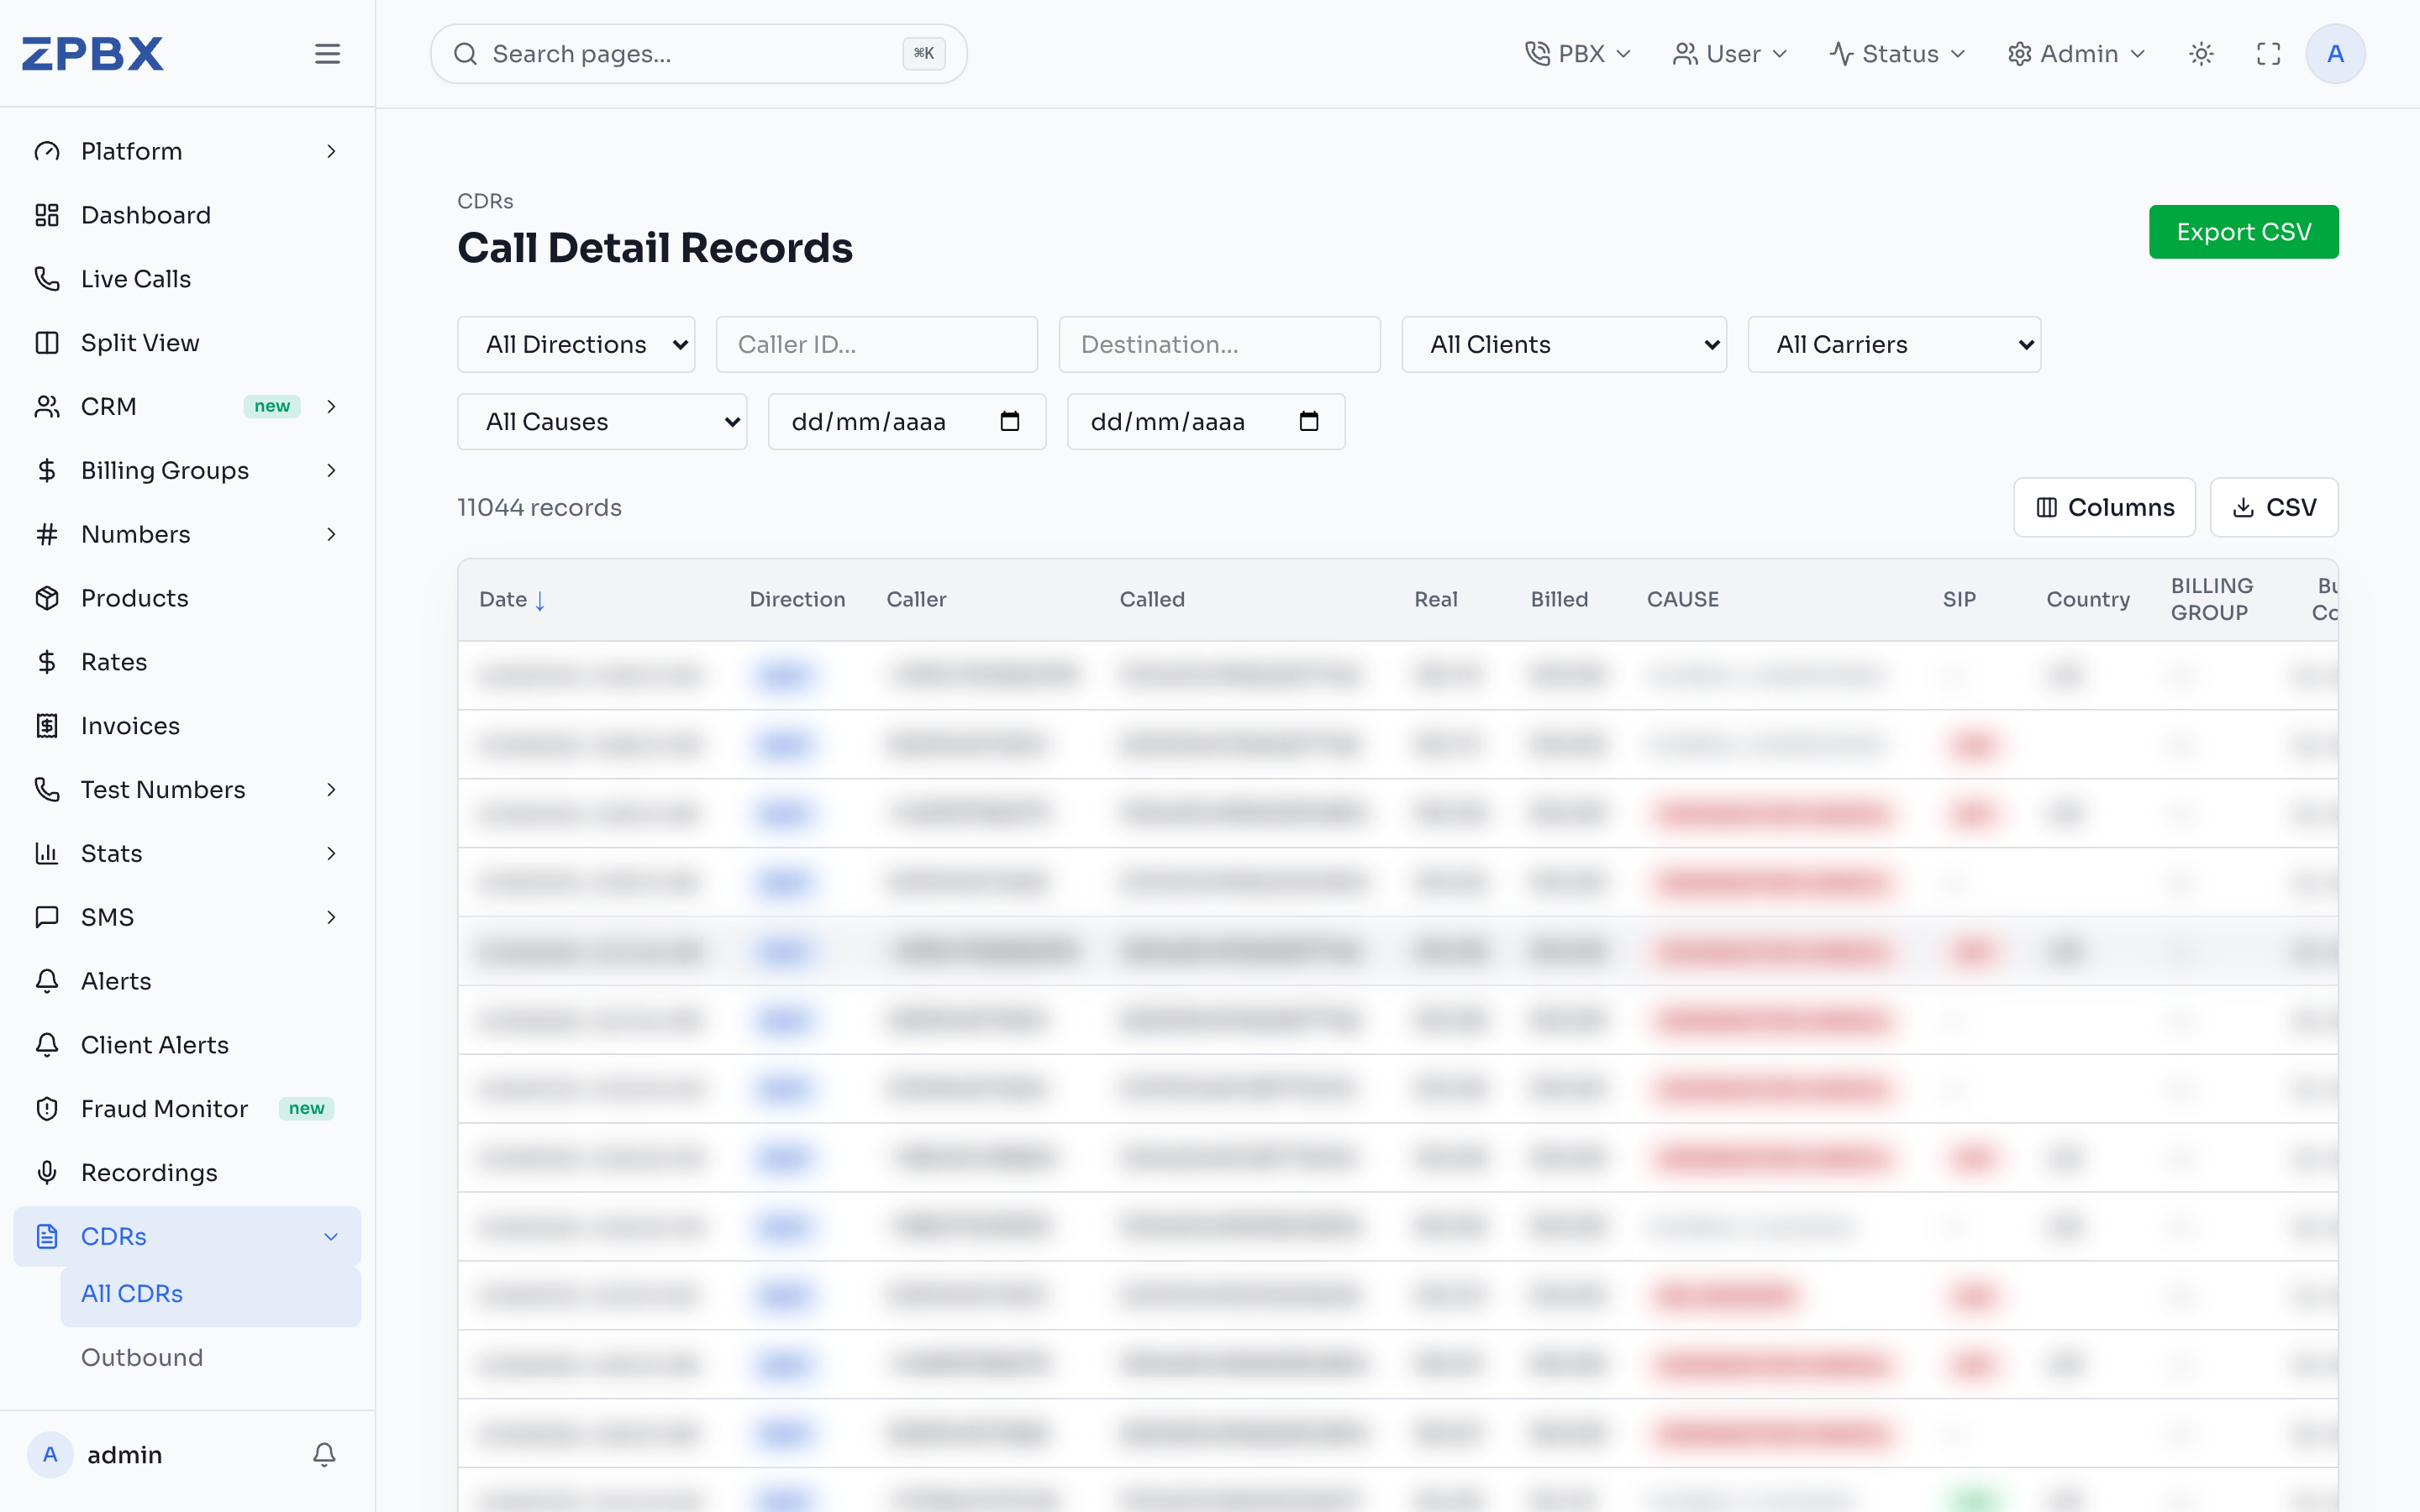Expand SMS submenu chevron
Screen dimensions: 2420x1512
(x=331, y=917)
